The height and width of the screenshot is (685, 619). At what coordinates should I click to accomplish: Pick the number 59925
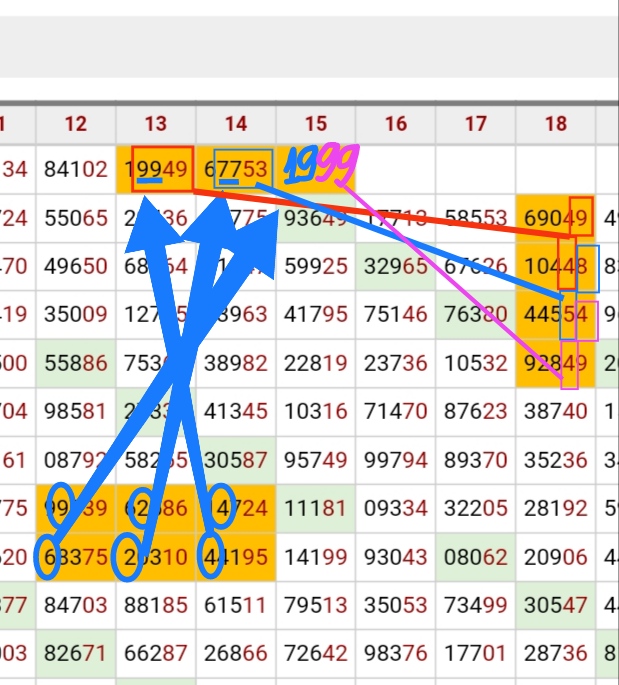pyautogui.click(x=316, y=266)
